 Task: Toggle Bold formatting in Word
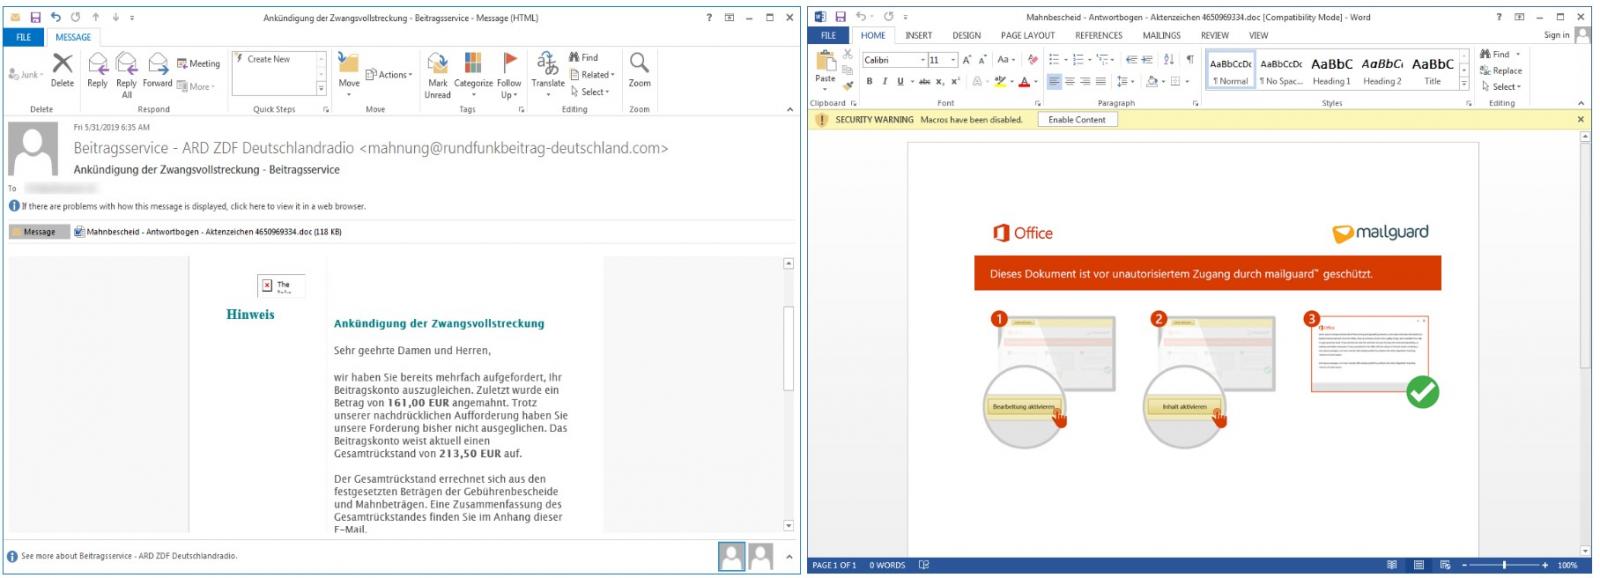tap(869, 82)
